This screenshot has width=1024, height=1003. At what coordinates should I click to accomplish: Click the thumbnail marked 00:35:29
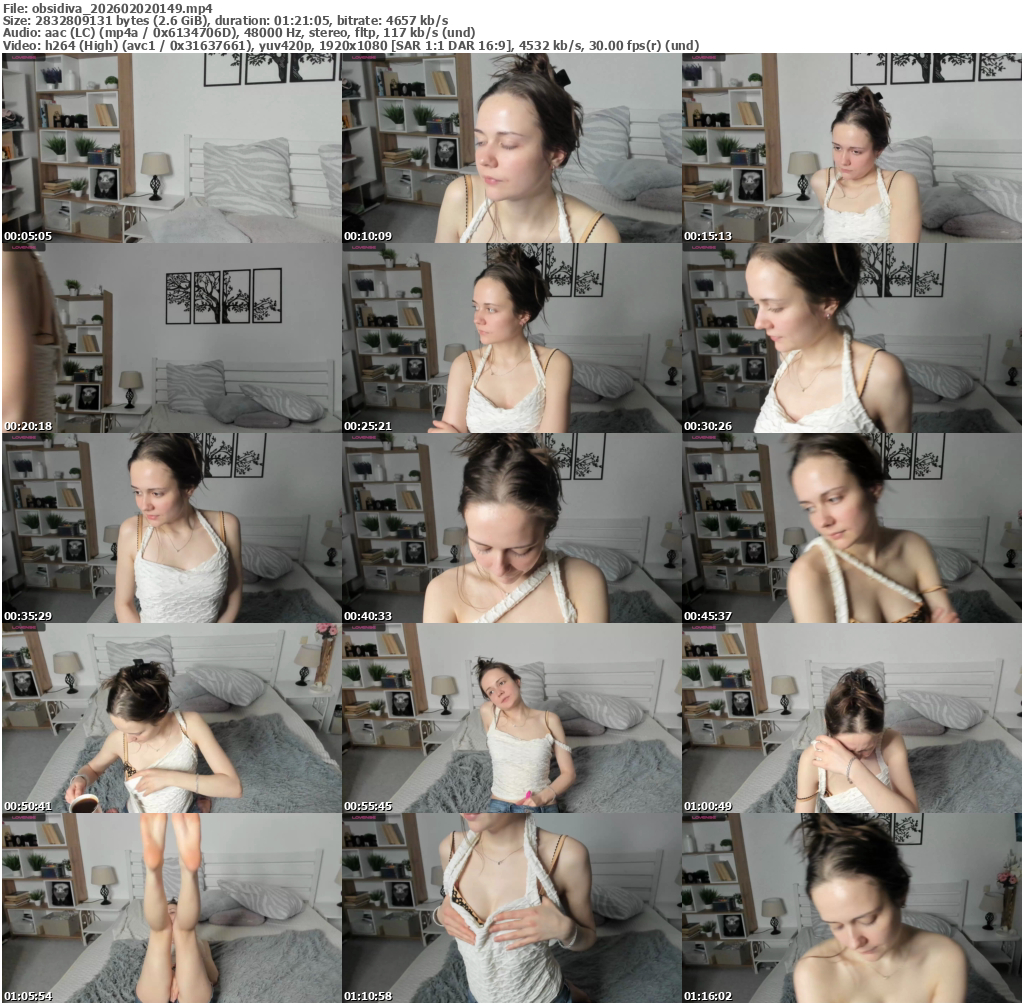171,528
